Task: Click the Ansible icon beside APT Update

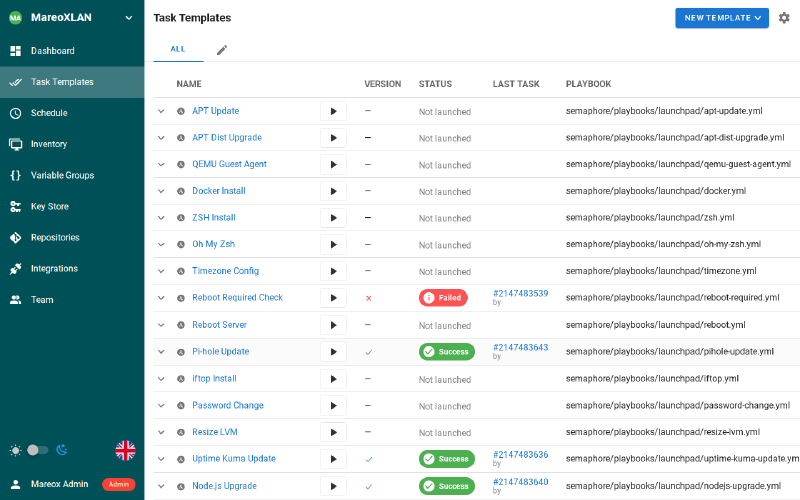Action: (x=181, y=111)
